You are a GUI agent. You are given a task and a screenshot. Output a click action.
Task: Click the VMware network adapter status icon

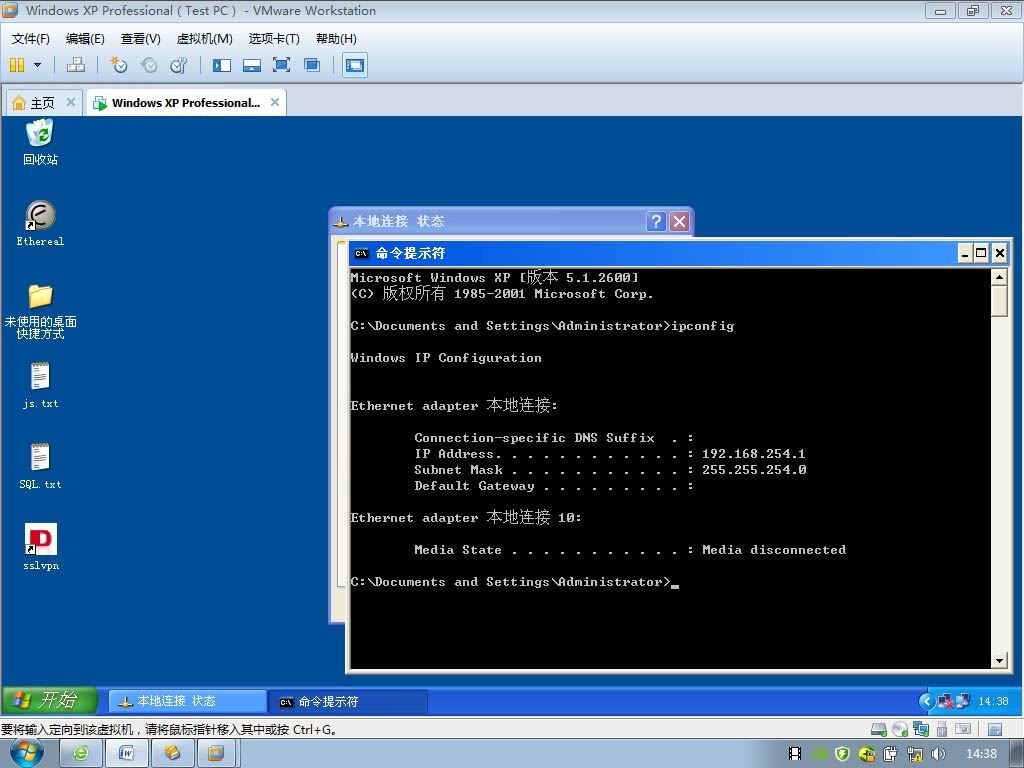tap(921, 729)
